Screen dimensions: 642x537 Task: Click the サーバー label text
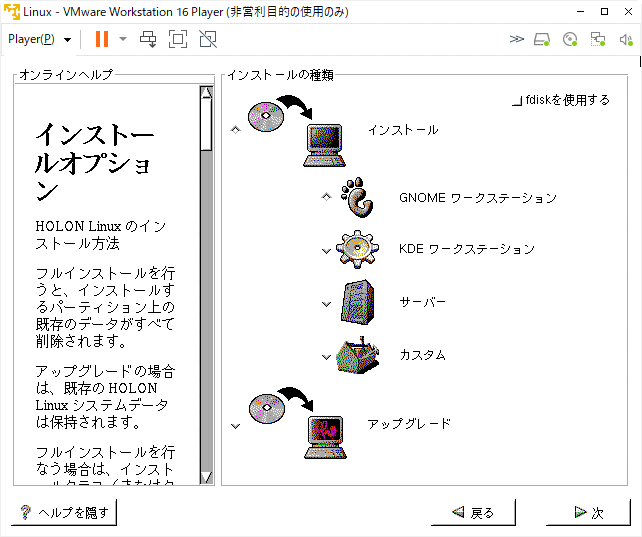point(423,302)
